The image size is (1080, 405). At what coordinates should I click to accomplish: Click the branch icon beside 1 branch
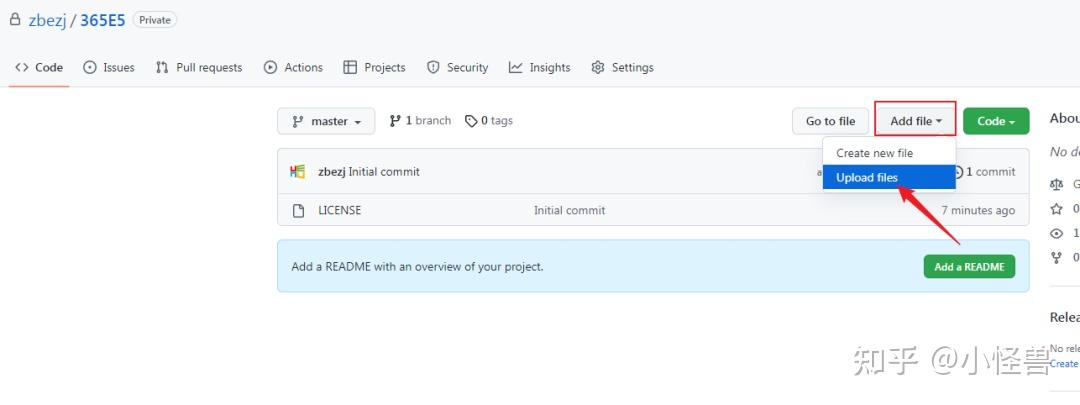point(395,121)
